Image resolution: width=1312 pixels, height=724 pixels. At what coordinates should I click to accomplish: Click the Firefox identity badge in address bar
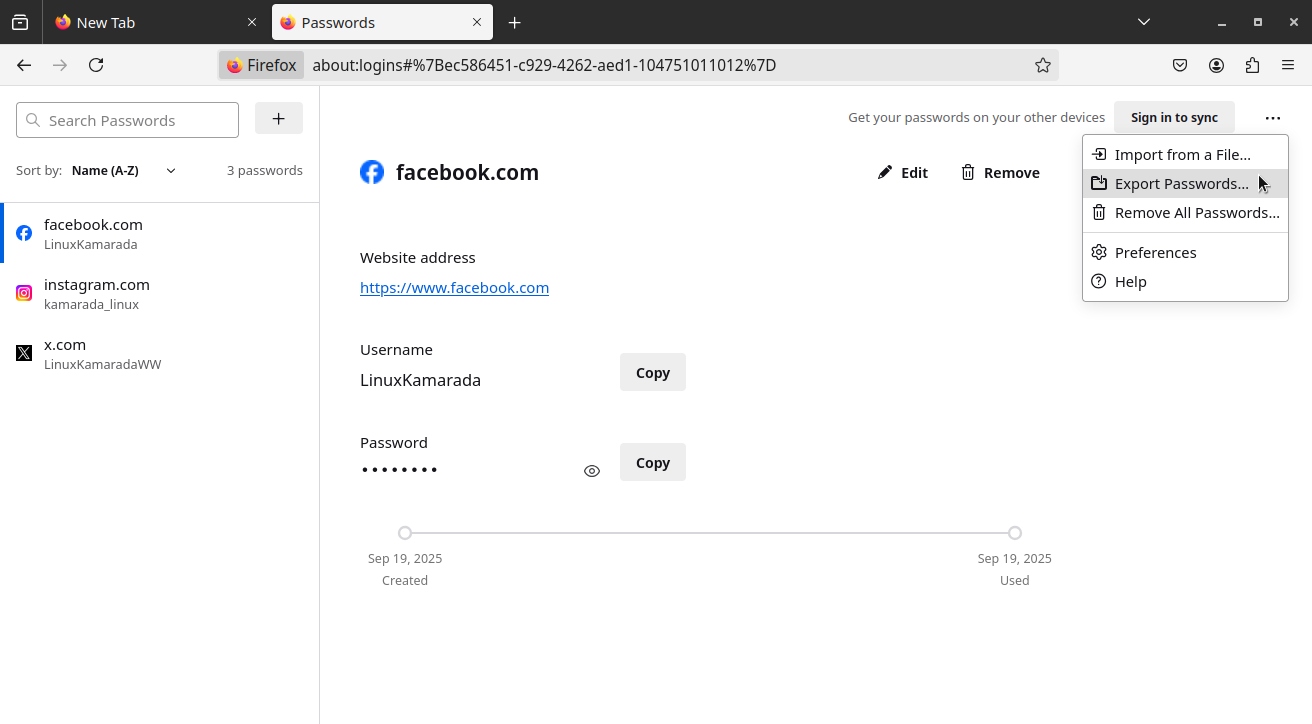(x=262, y=65)
